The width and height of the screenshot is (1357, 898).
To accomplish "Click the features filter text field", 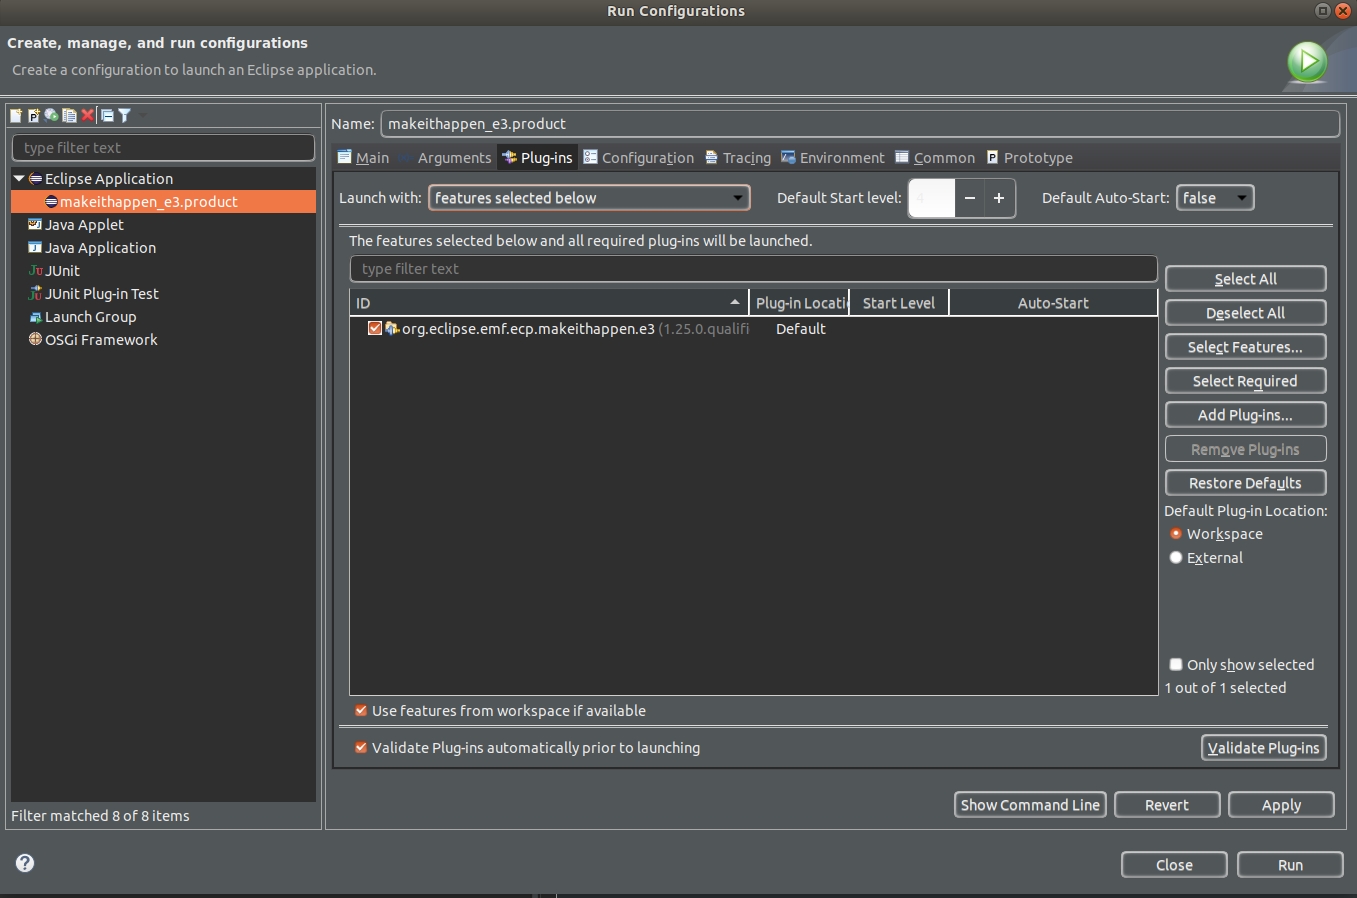I will (753, 269).
